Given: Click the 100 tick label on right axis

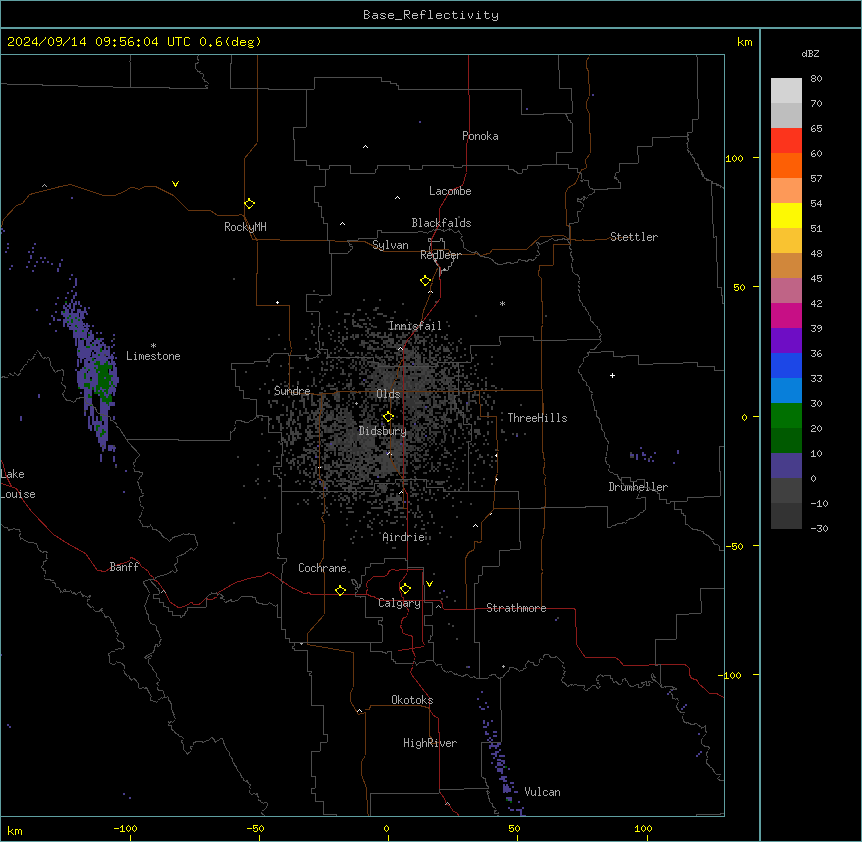Looking at the screenshot, I should (734, 158).
